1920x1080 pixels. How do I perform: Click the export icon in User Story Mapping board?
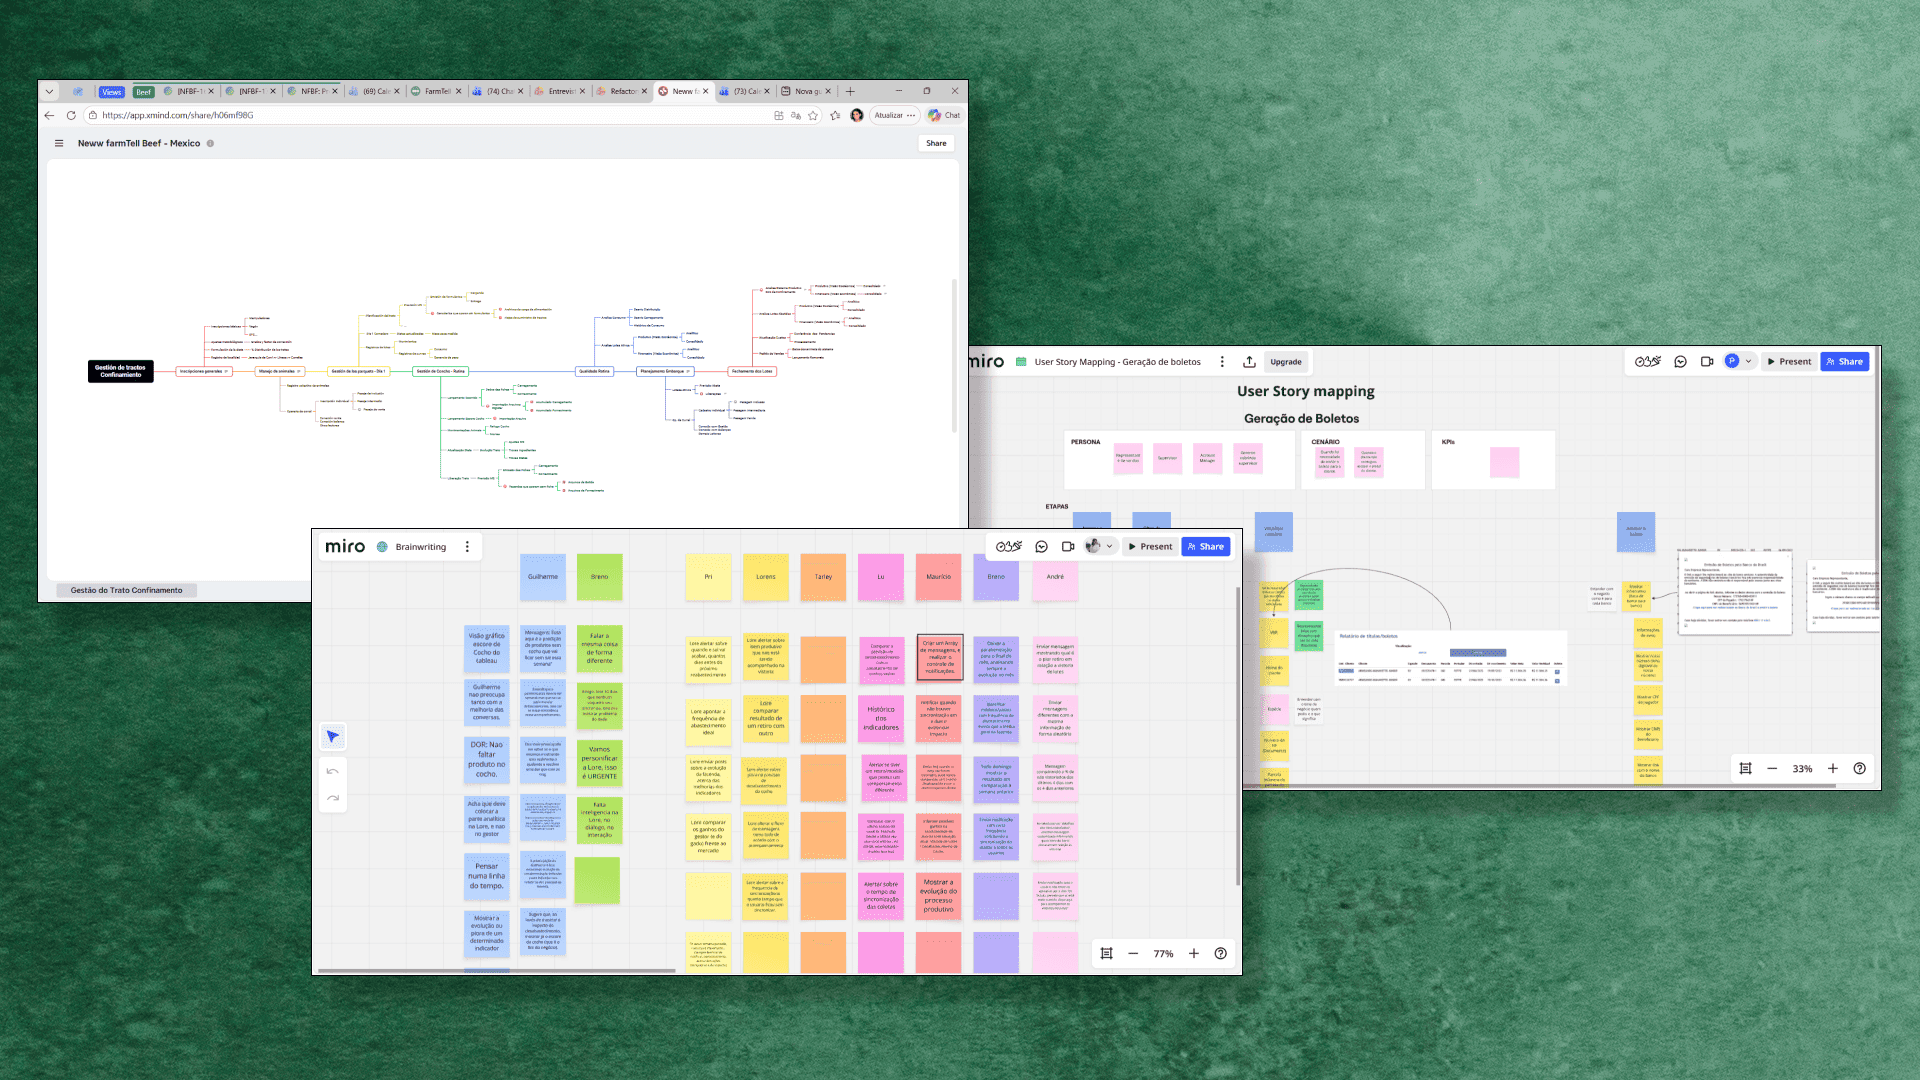pyautogui.click(x=1249, y=362)
